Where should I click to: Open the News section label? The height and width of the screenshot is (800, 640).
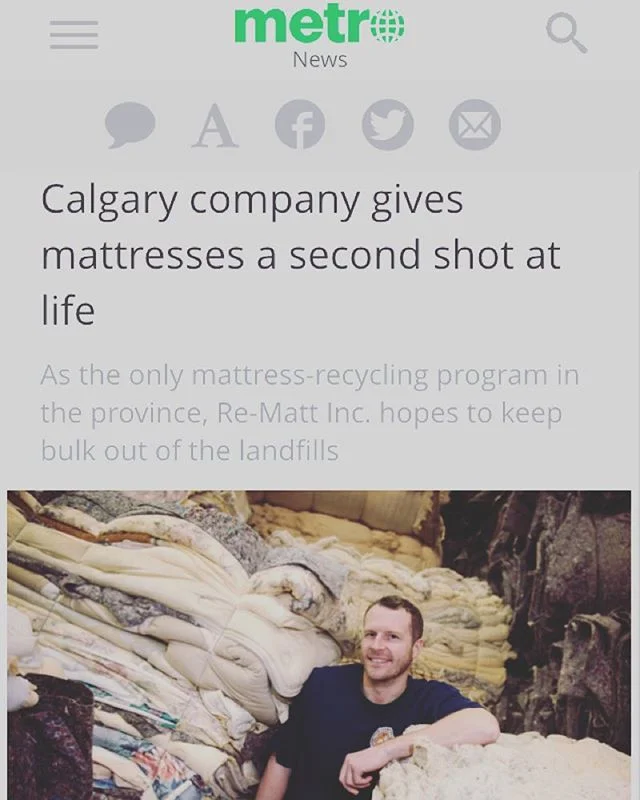pyautogui.click(x=320, y=60)
